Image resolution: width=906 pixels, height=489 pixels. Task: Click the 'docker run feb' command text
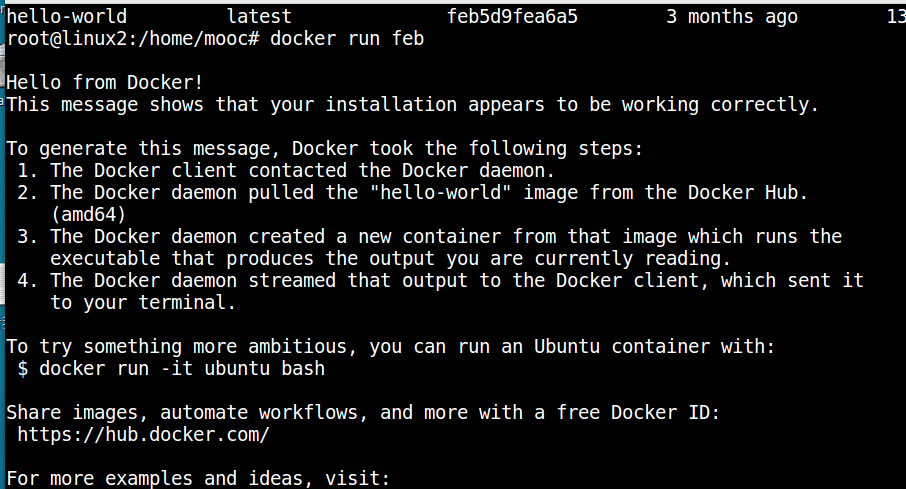pos(347,38)
